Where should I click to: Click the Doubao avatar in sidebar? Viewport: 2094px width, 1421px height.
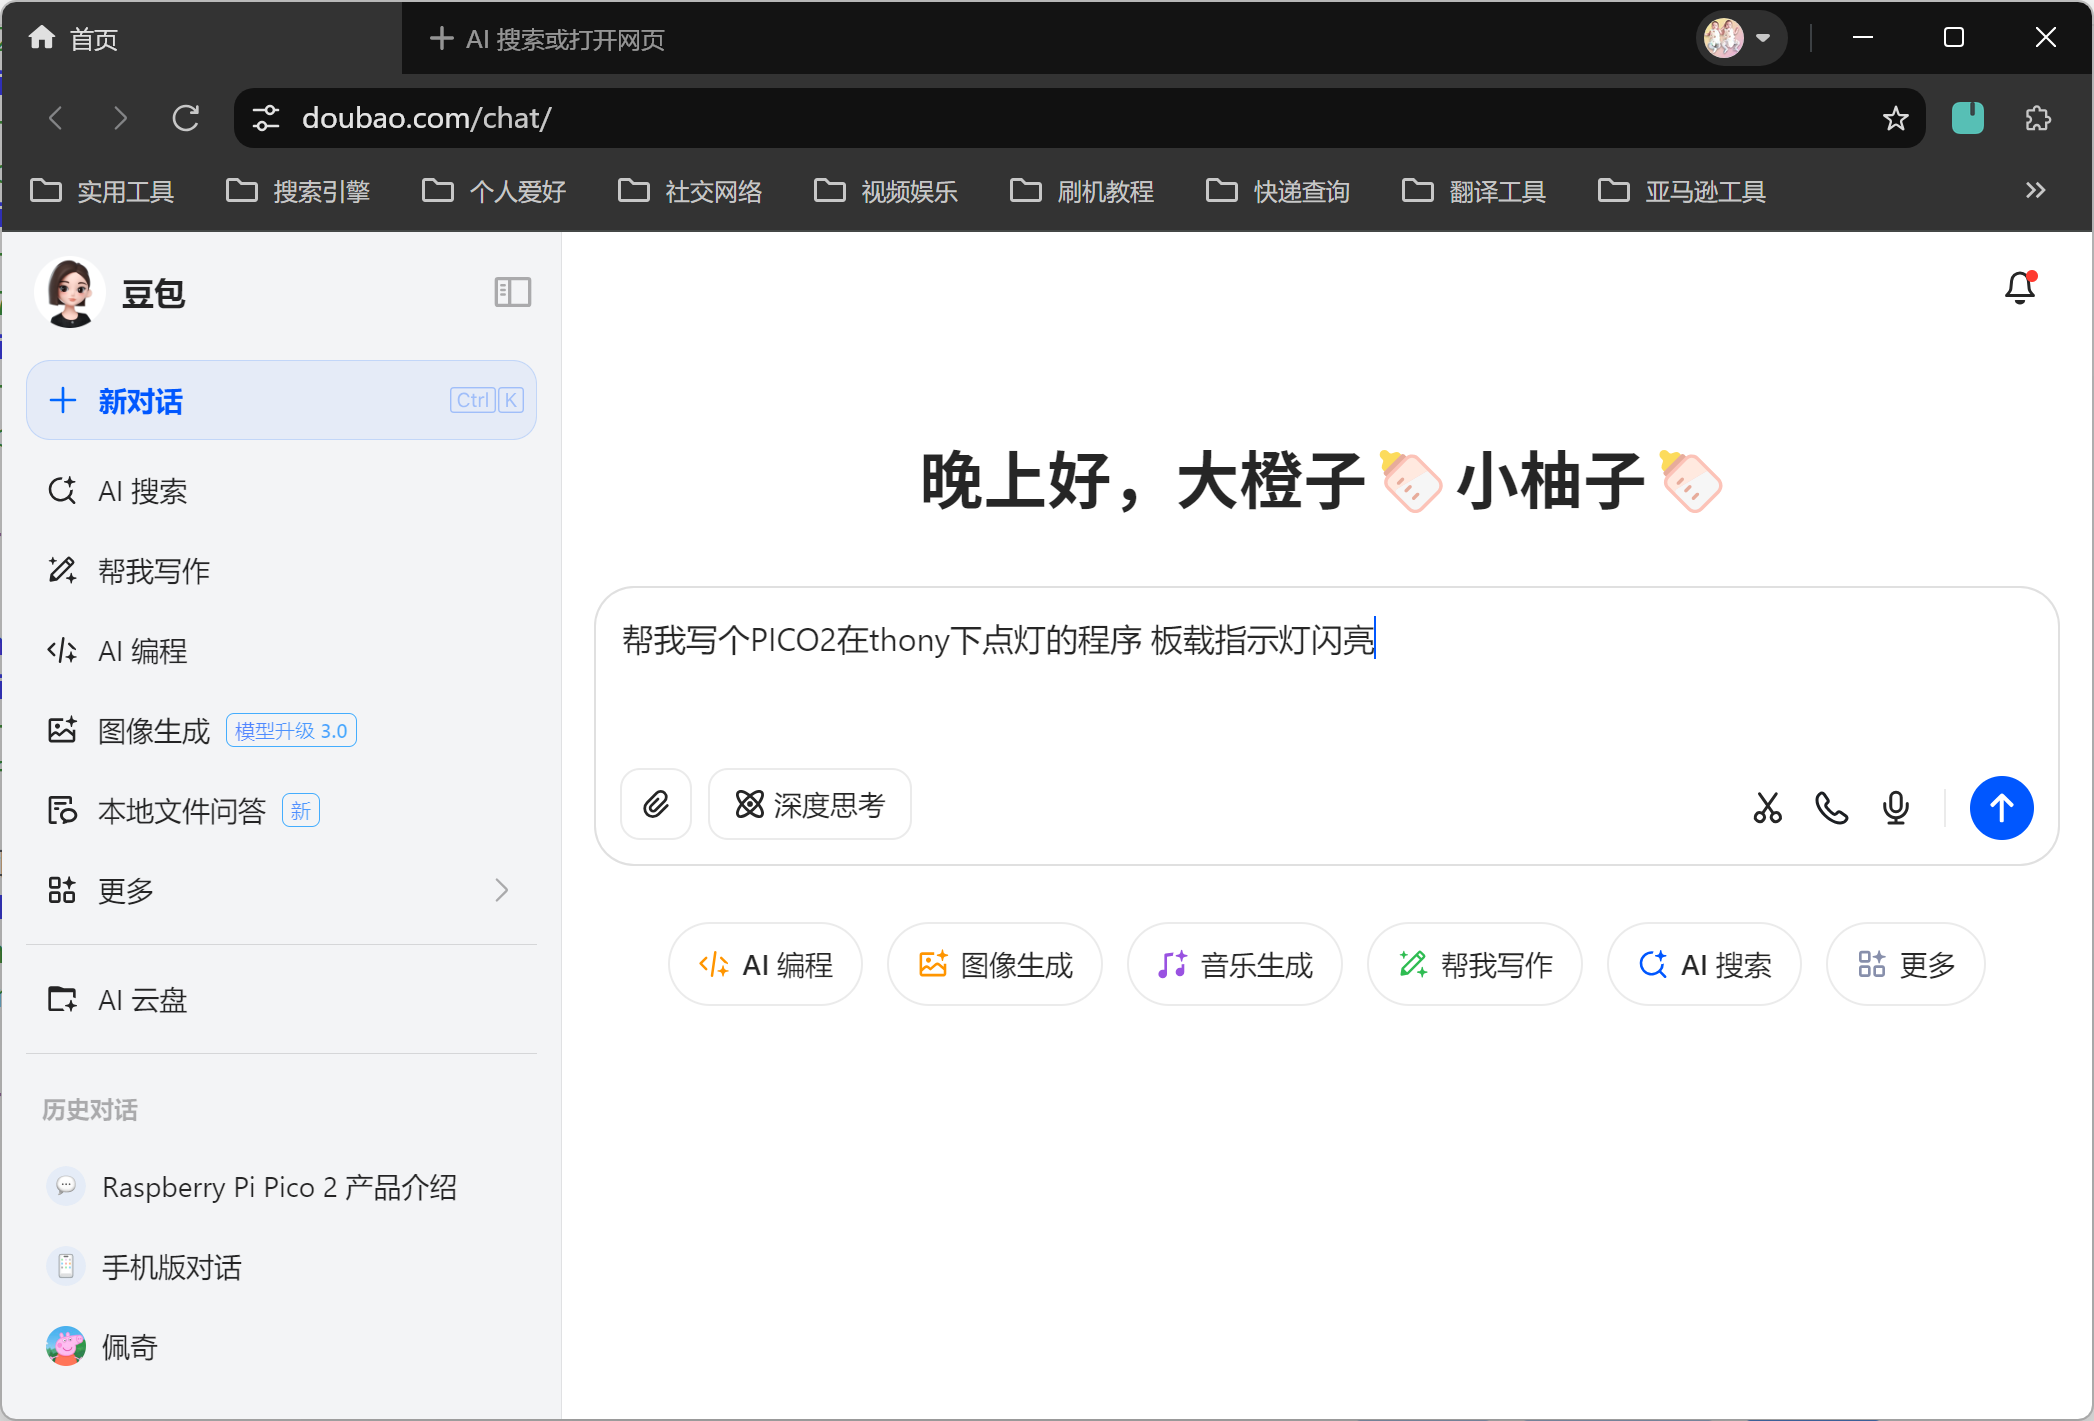[x=70, y=292]
